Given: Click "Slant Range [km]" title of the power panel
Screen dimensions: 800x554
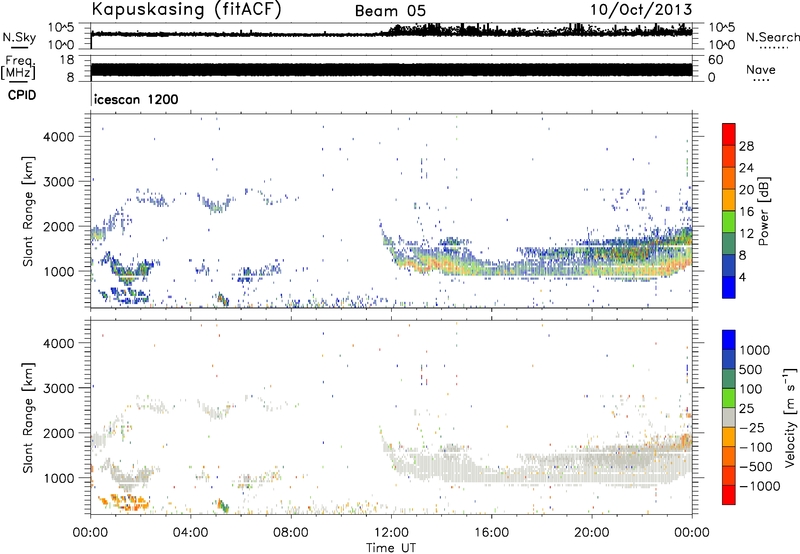Looking at the screenshot, I should [28, 211].
